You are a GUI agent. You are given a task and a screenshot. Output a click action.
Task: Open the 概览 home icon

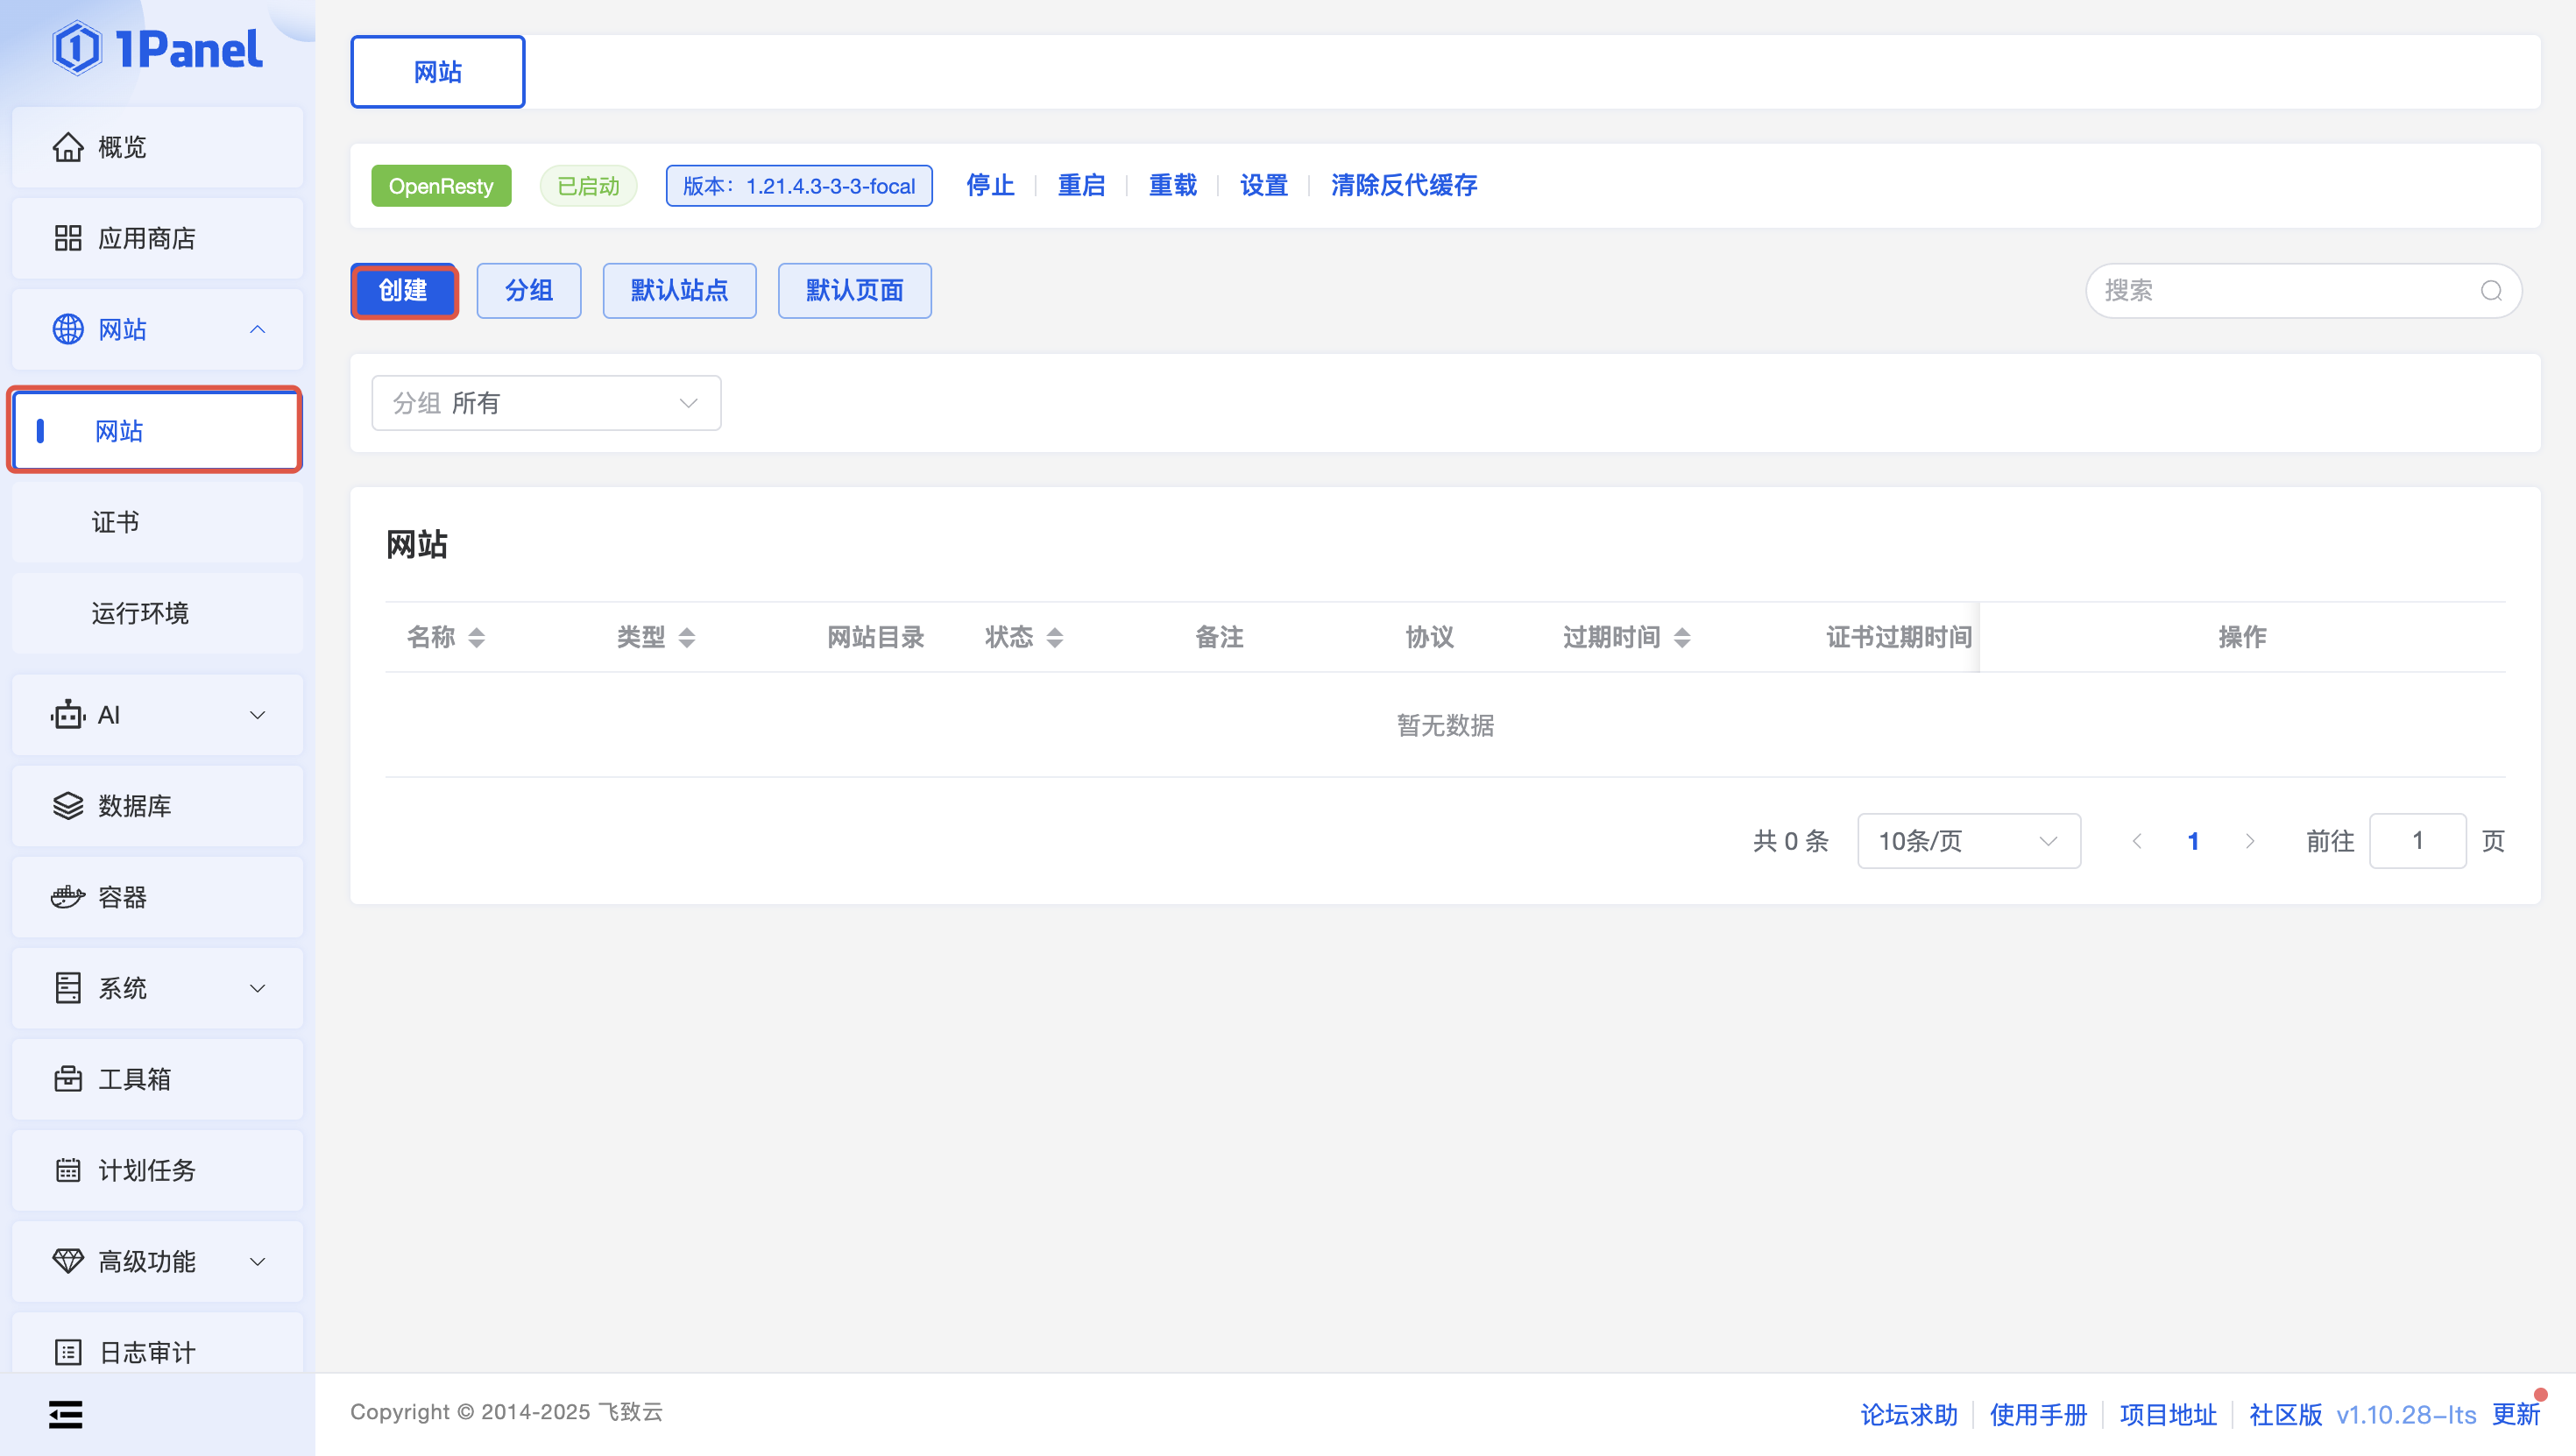(x=68, y=147)
